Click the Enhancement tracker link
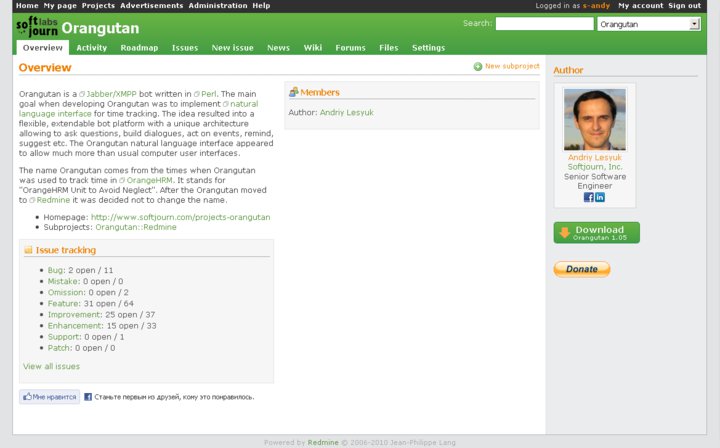720x448 pixels. (76, 325)
